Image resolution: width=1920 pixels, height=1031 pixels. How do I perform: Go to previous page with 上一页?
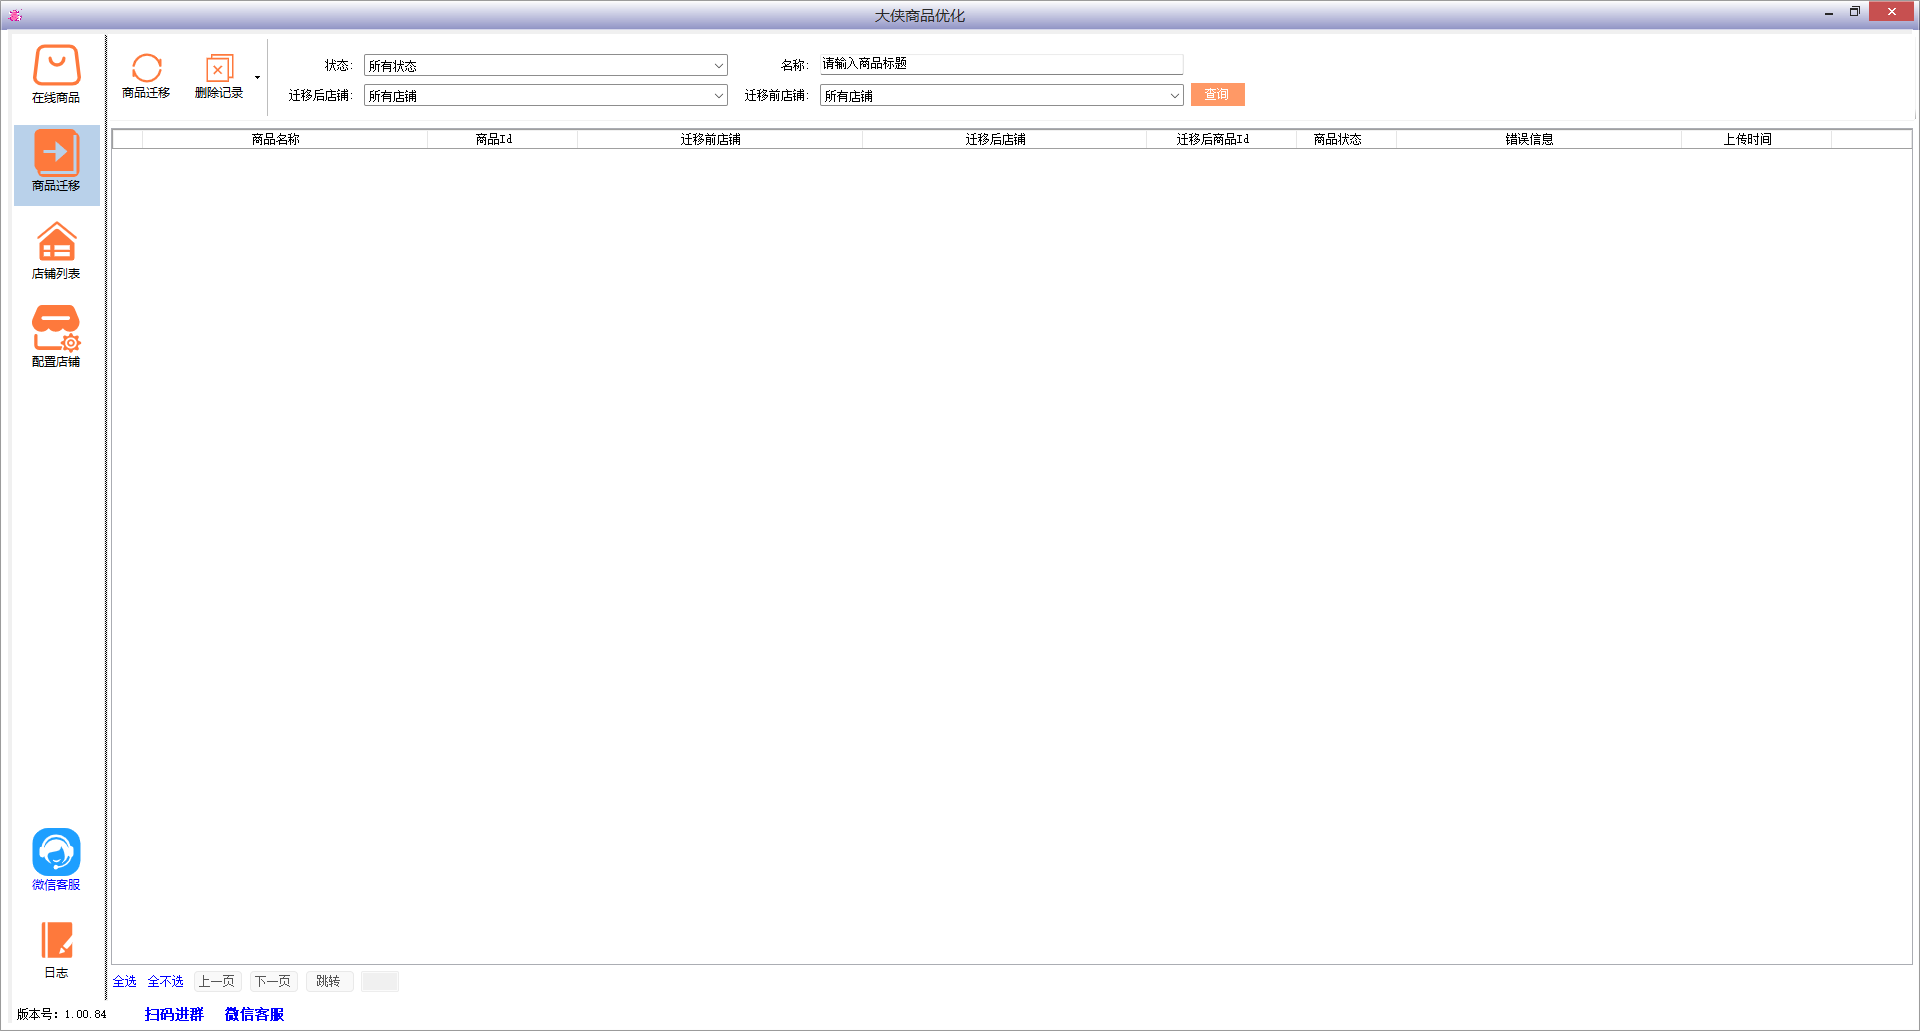click(217, 981)
